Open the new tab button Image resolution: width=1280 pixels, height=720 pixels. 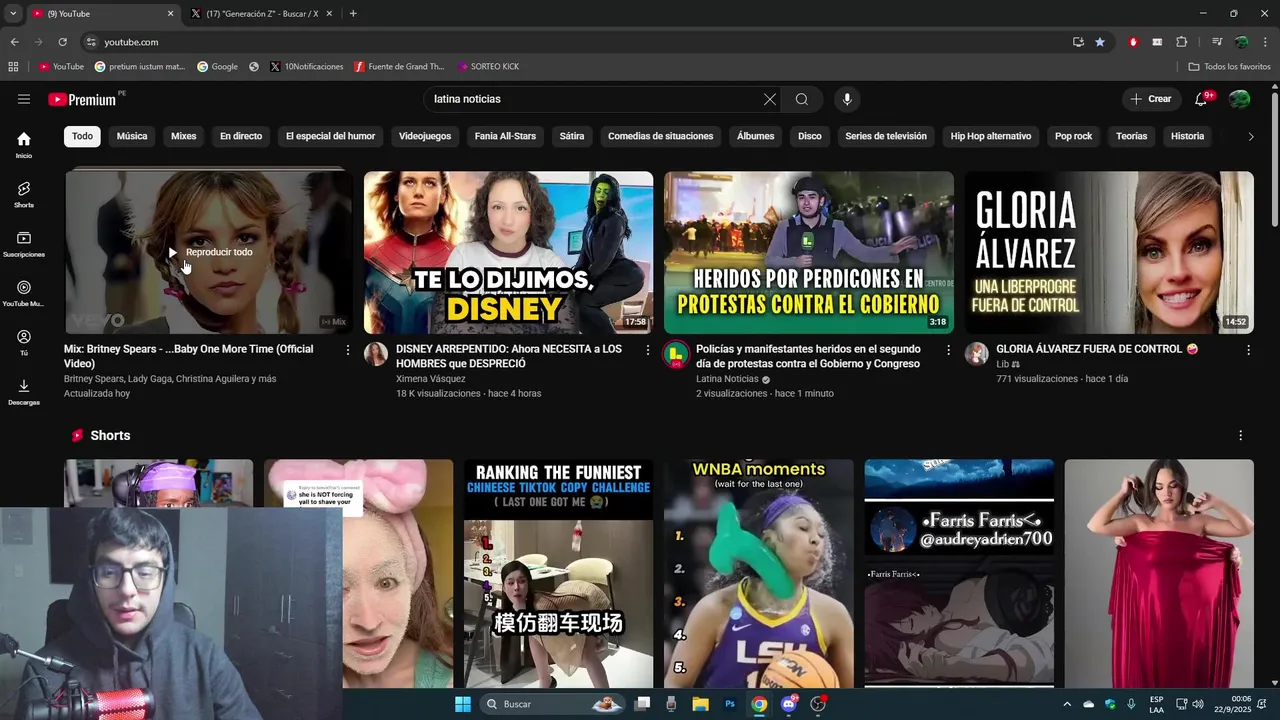click(x=353, y=13)
